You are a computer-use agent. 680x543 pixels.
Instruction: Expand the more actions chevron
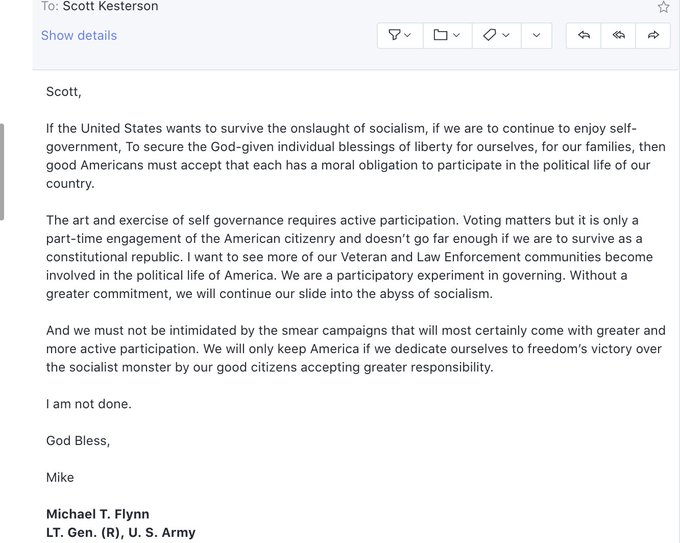pos(536,35)
